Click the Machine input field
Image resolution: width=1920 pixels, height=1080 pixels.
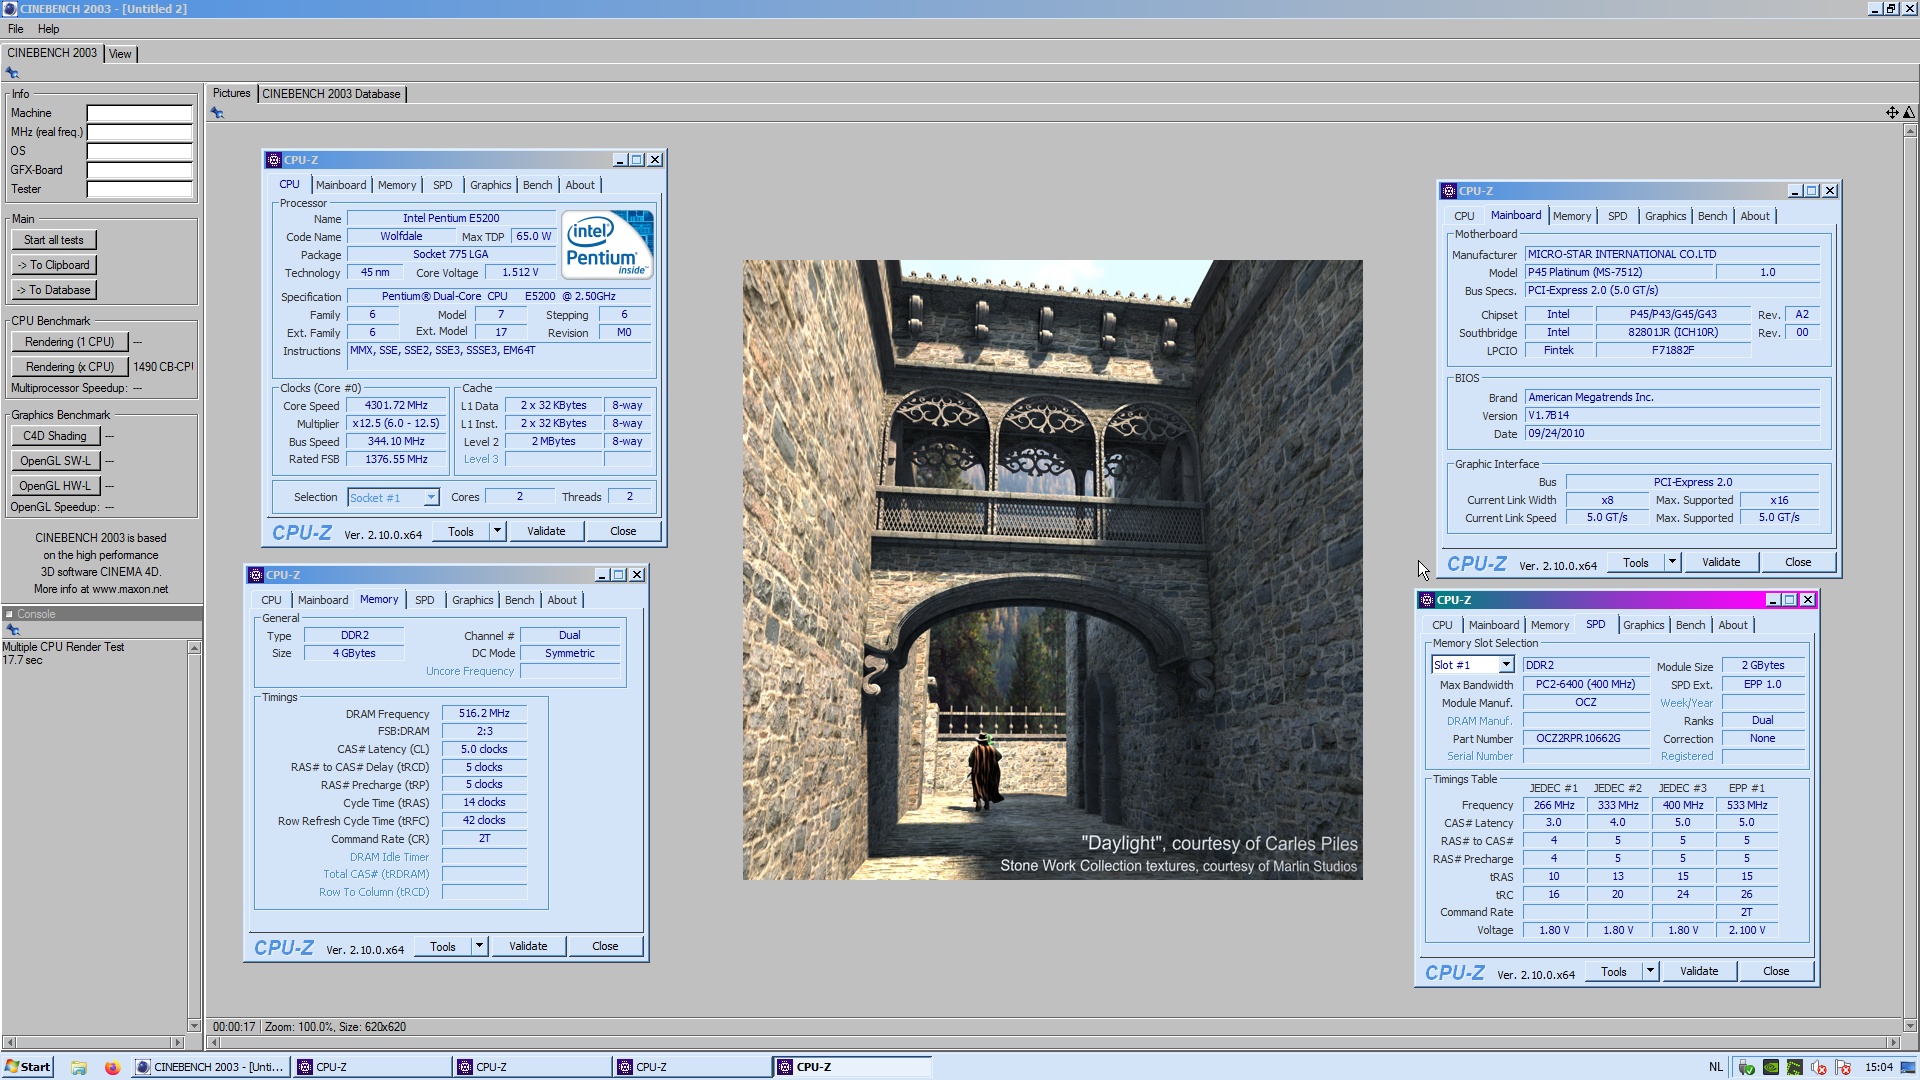pyautogui.click(x=139, y=113)
